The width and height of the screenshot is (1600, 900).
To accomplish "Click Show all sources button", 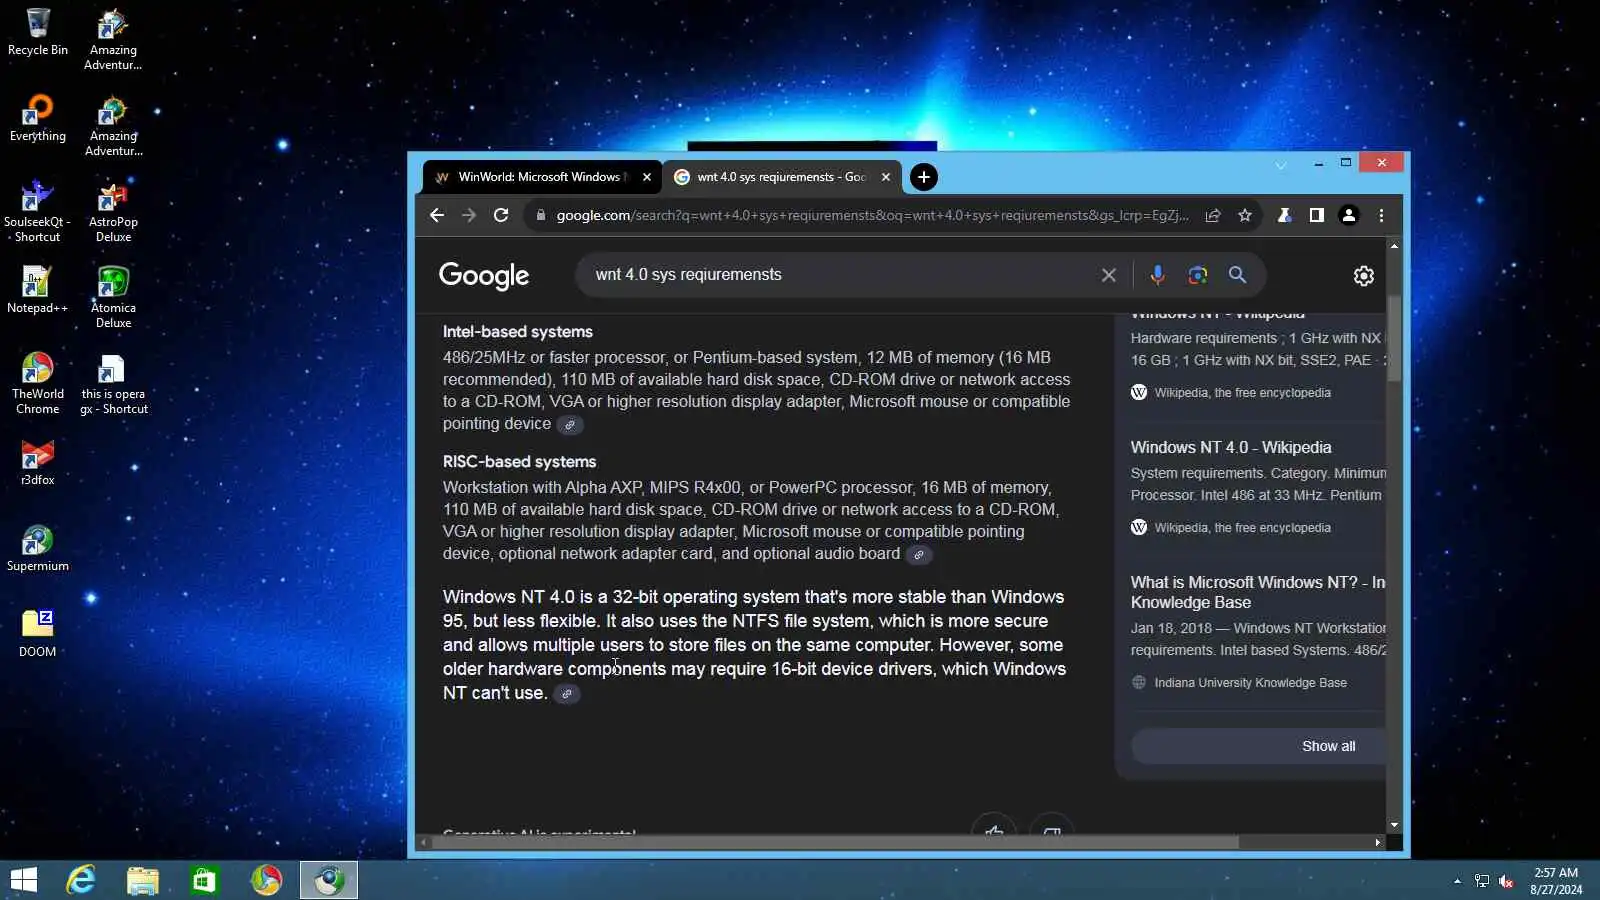I will [x=1258, y=747].
